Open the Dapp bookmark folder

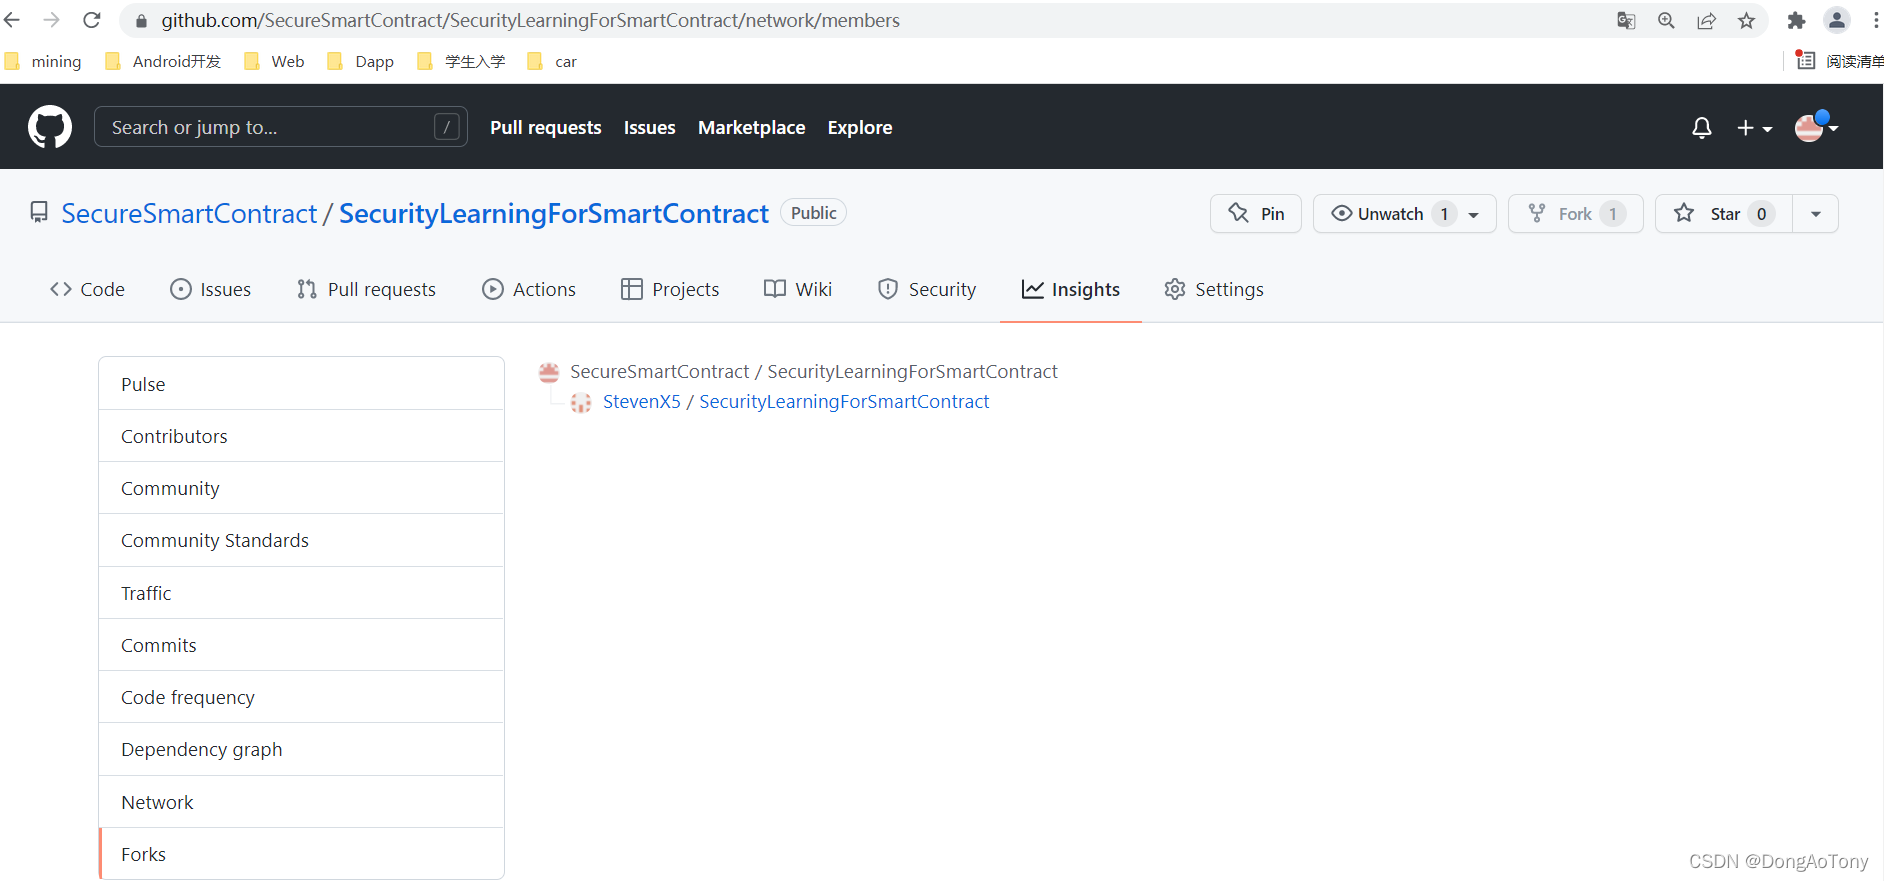coord(361,61)
